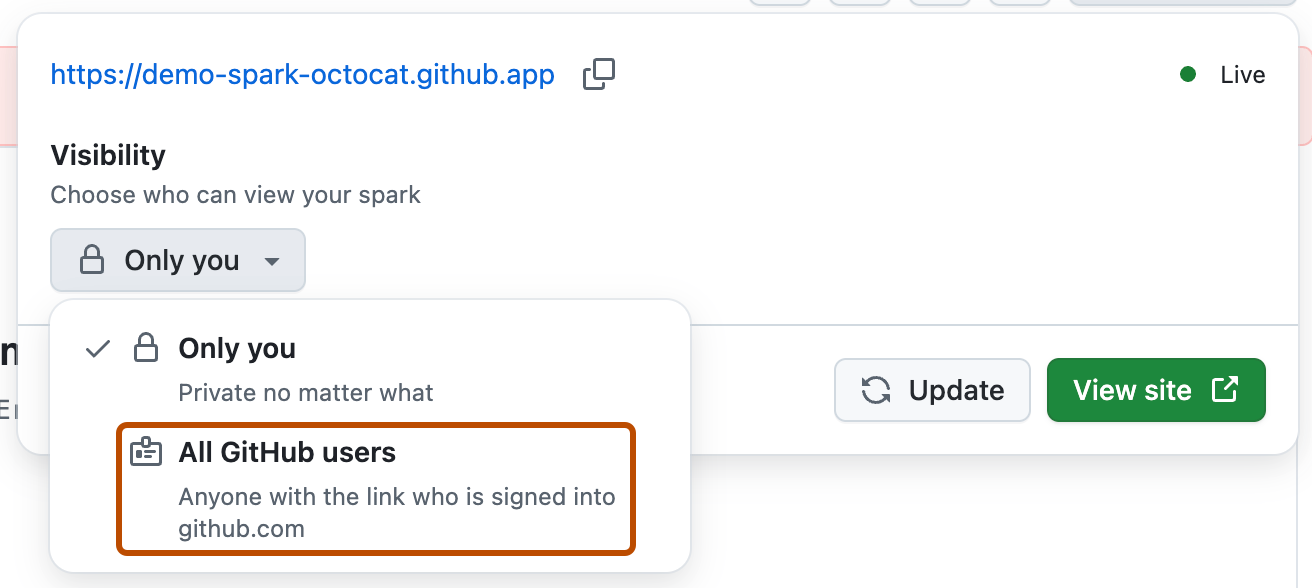
Task: Click the briefcase icon next to All GitHub users
Action: click(147, 452)
